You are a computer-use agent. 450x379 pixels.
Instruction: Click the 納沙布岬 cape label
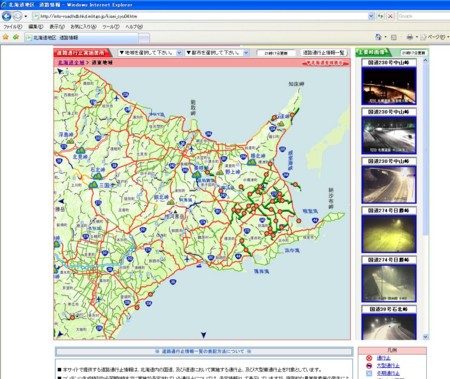[x=331, y=198]
